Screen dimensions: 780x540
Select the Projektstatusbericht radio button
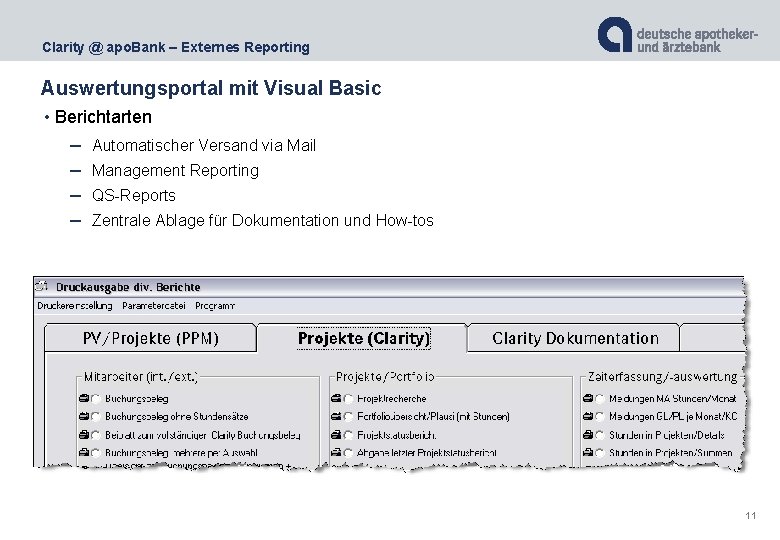(348, 435)
